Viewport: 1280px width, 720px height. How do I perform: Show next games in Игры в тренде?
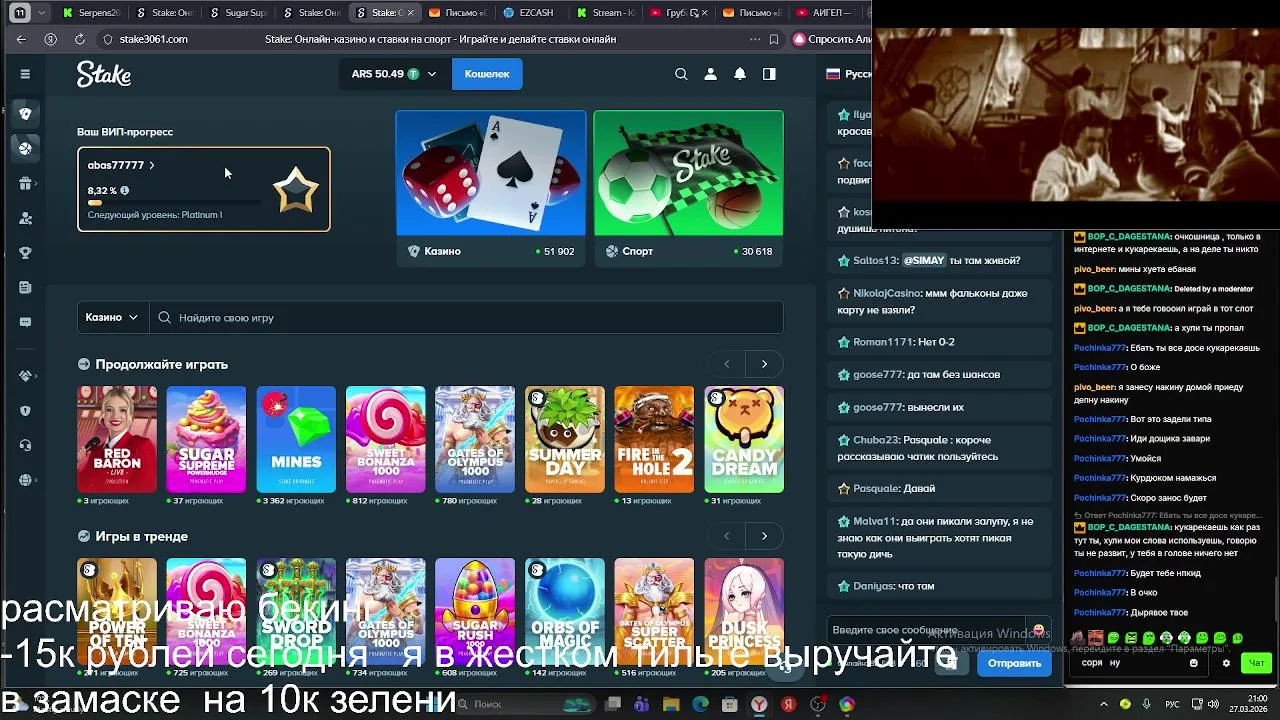(x=764, y=536)
